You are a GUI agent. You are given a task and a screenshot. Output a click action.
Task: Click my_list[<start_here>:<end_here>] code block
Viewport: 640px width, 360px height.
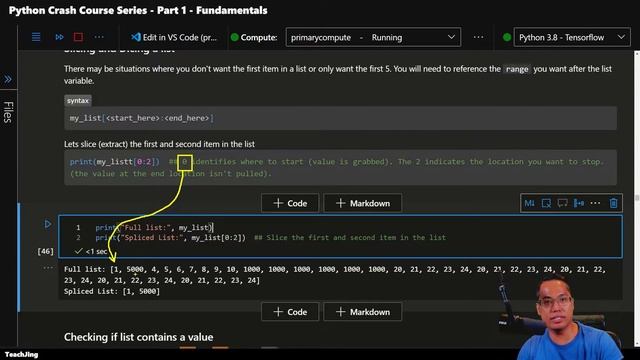[x=340, y=118]
